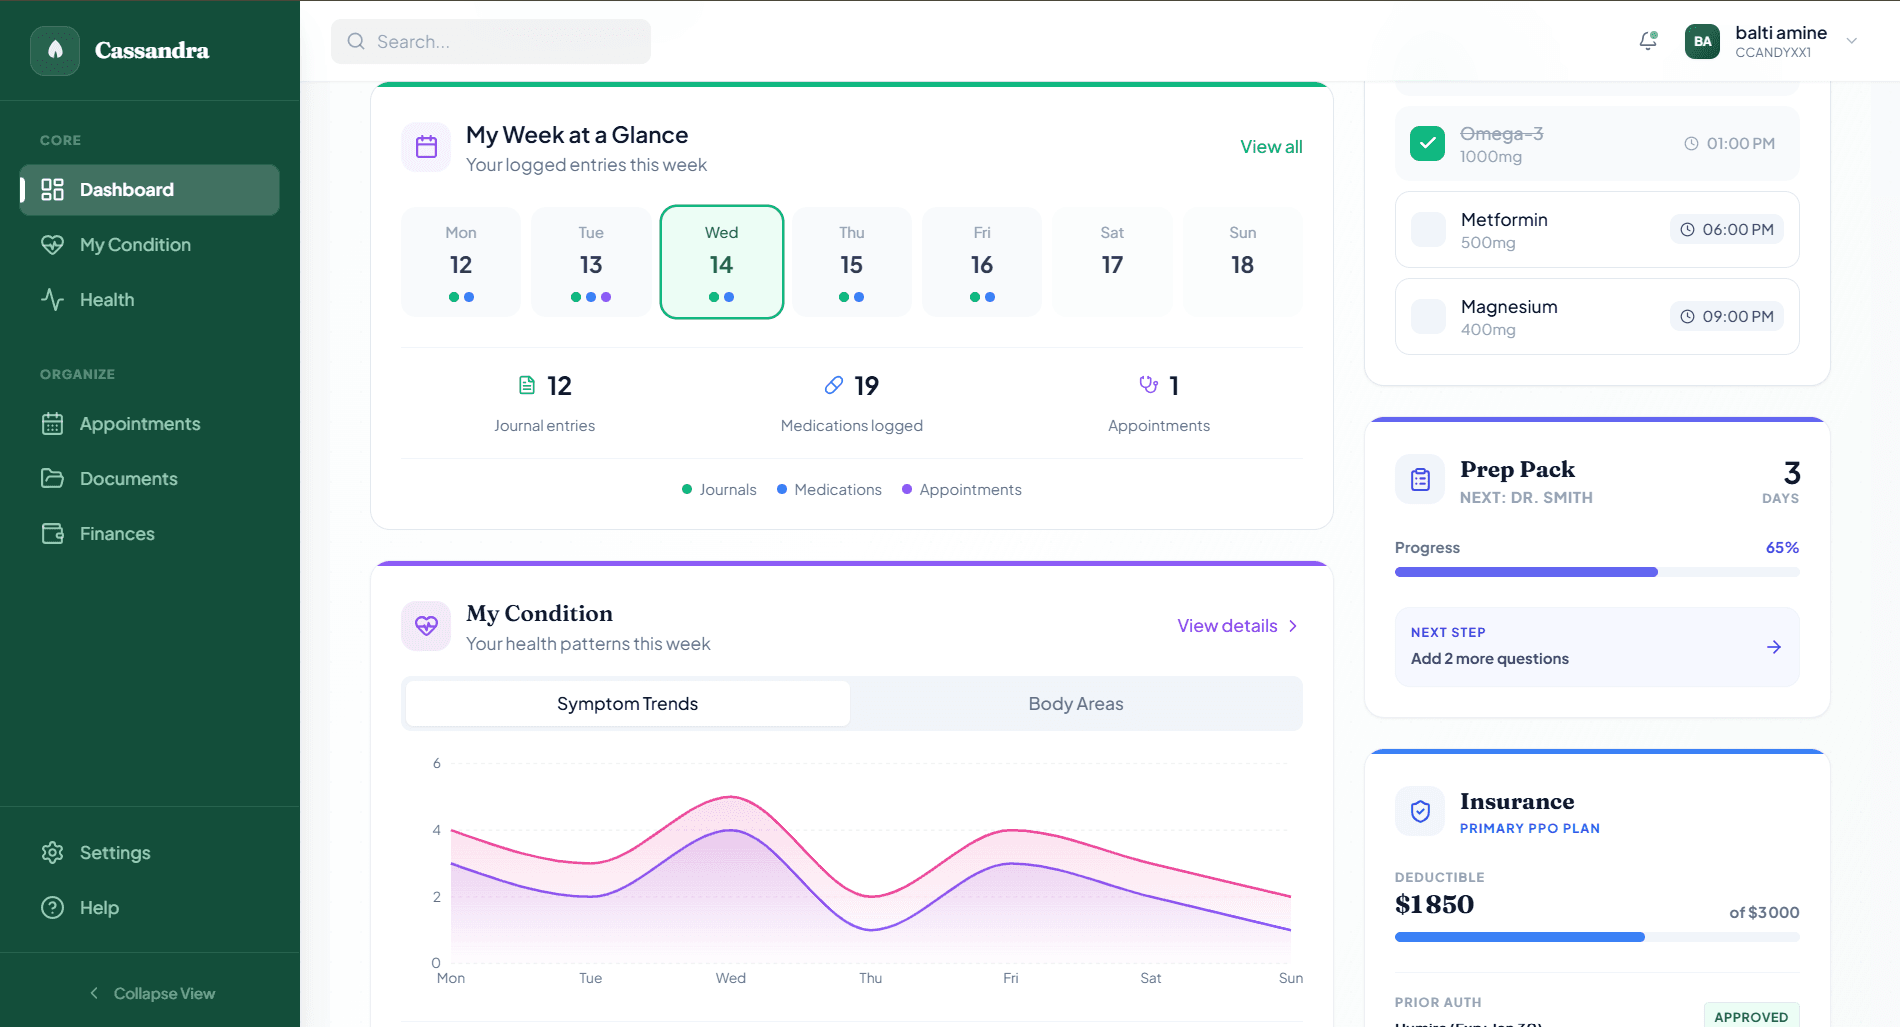
Task: Switch to the Body Areas tab
Action: click(x=1076, y=703)
